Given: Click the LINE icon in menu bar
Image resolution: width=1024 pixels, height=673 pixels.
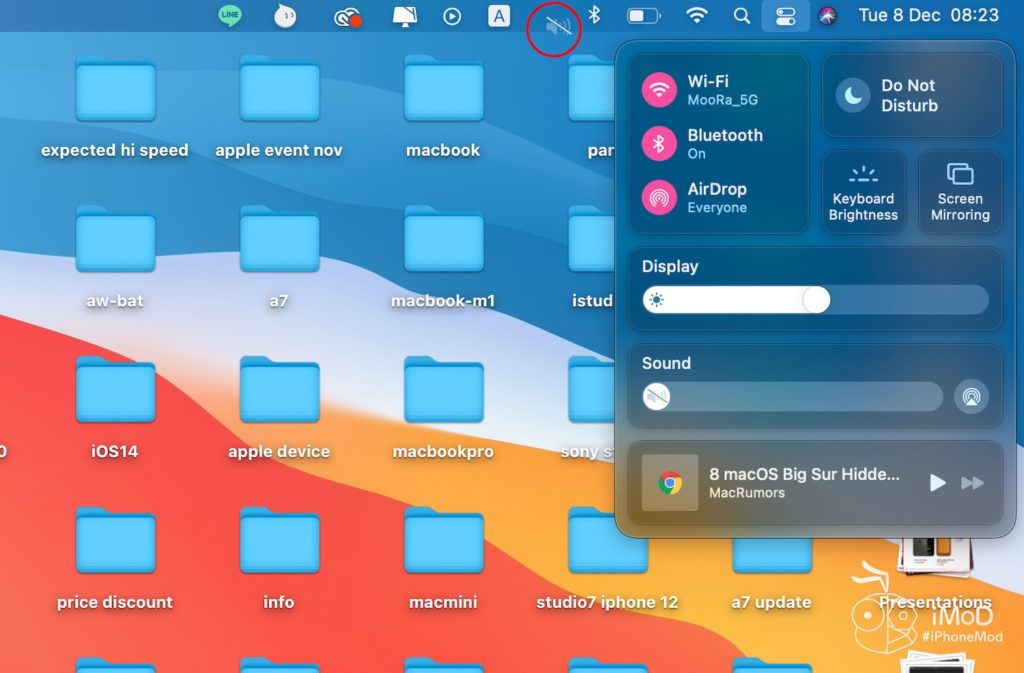Looking at the screenshot, I should click(230, 15).
